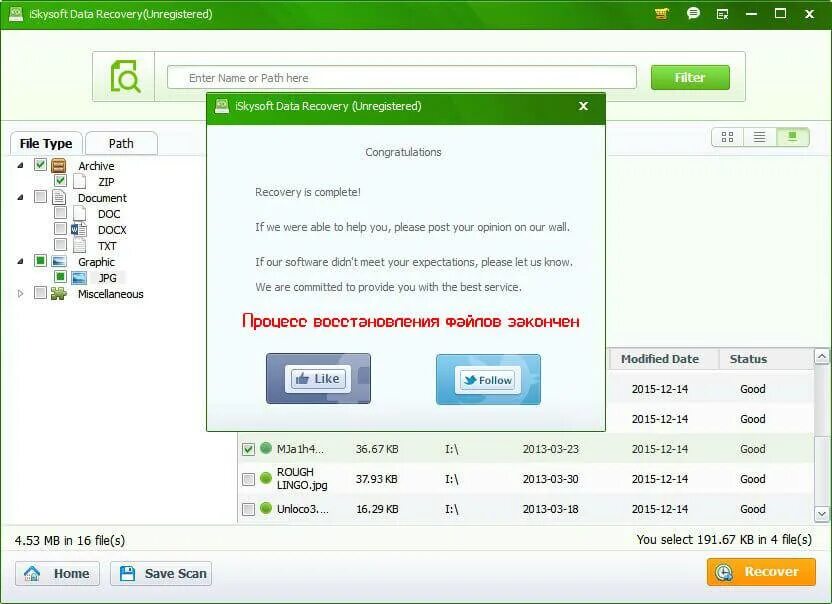The image size is (832, 604).
Task: Click the Document page icon
Action: 58,197
